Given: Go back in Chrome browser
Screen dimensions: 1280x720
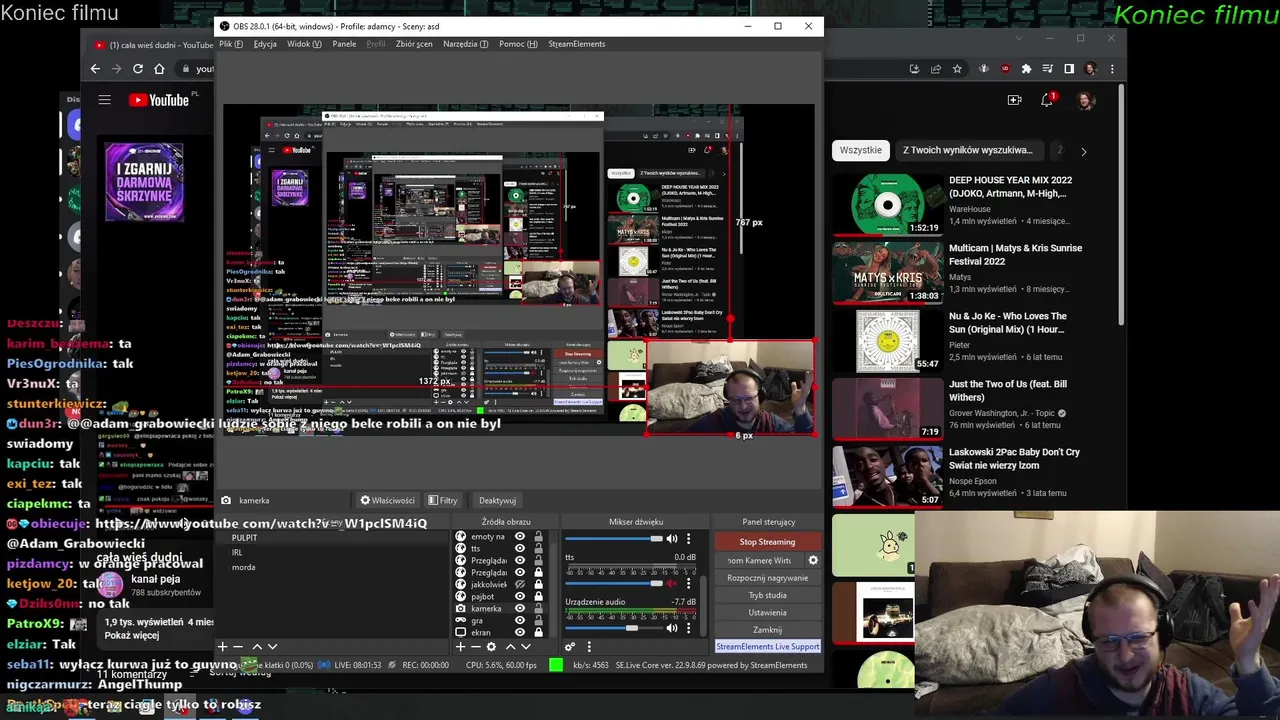Looking at the screenshot, I should click(x=95, y=69).
